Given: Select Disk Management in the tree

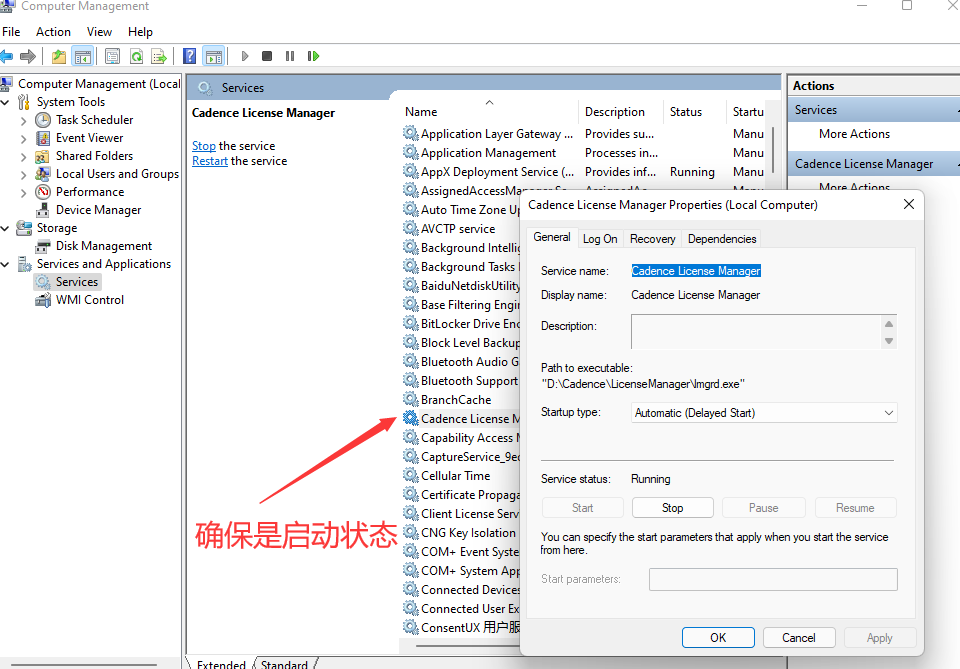Looking at the screenshot, I should click(104, 246).
